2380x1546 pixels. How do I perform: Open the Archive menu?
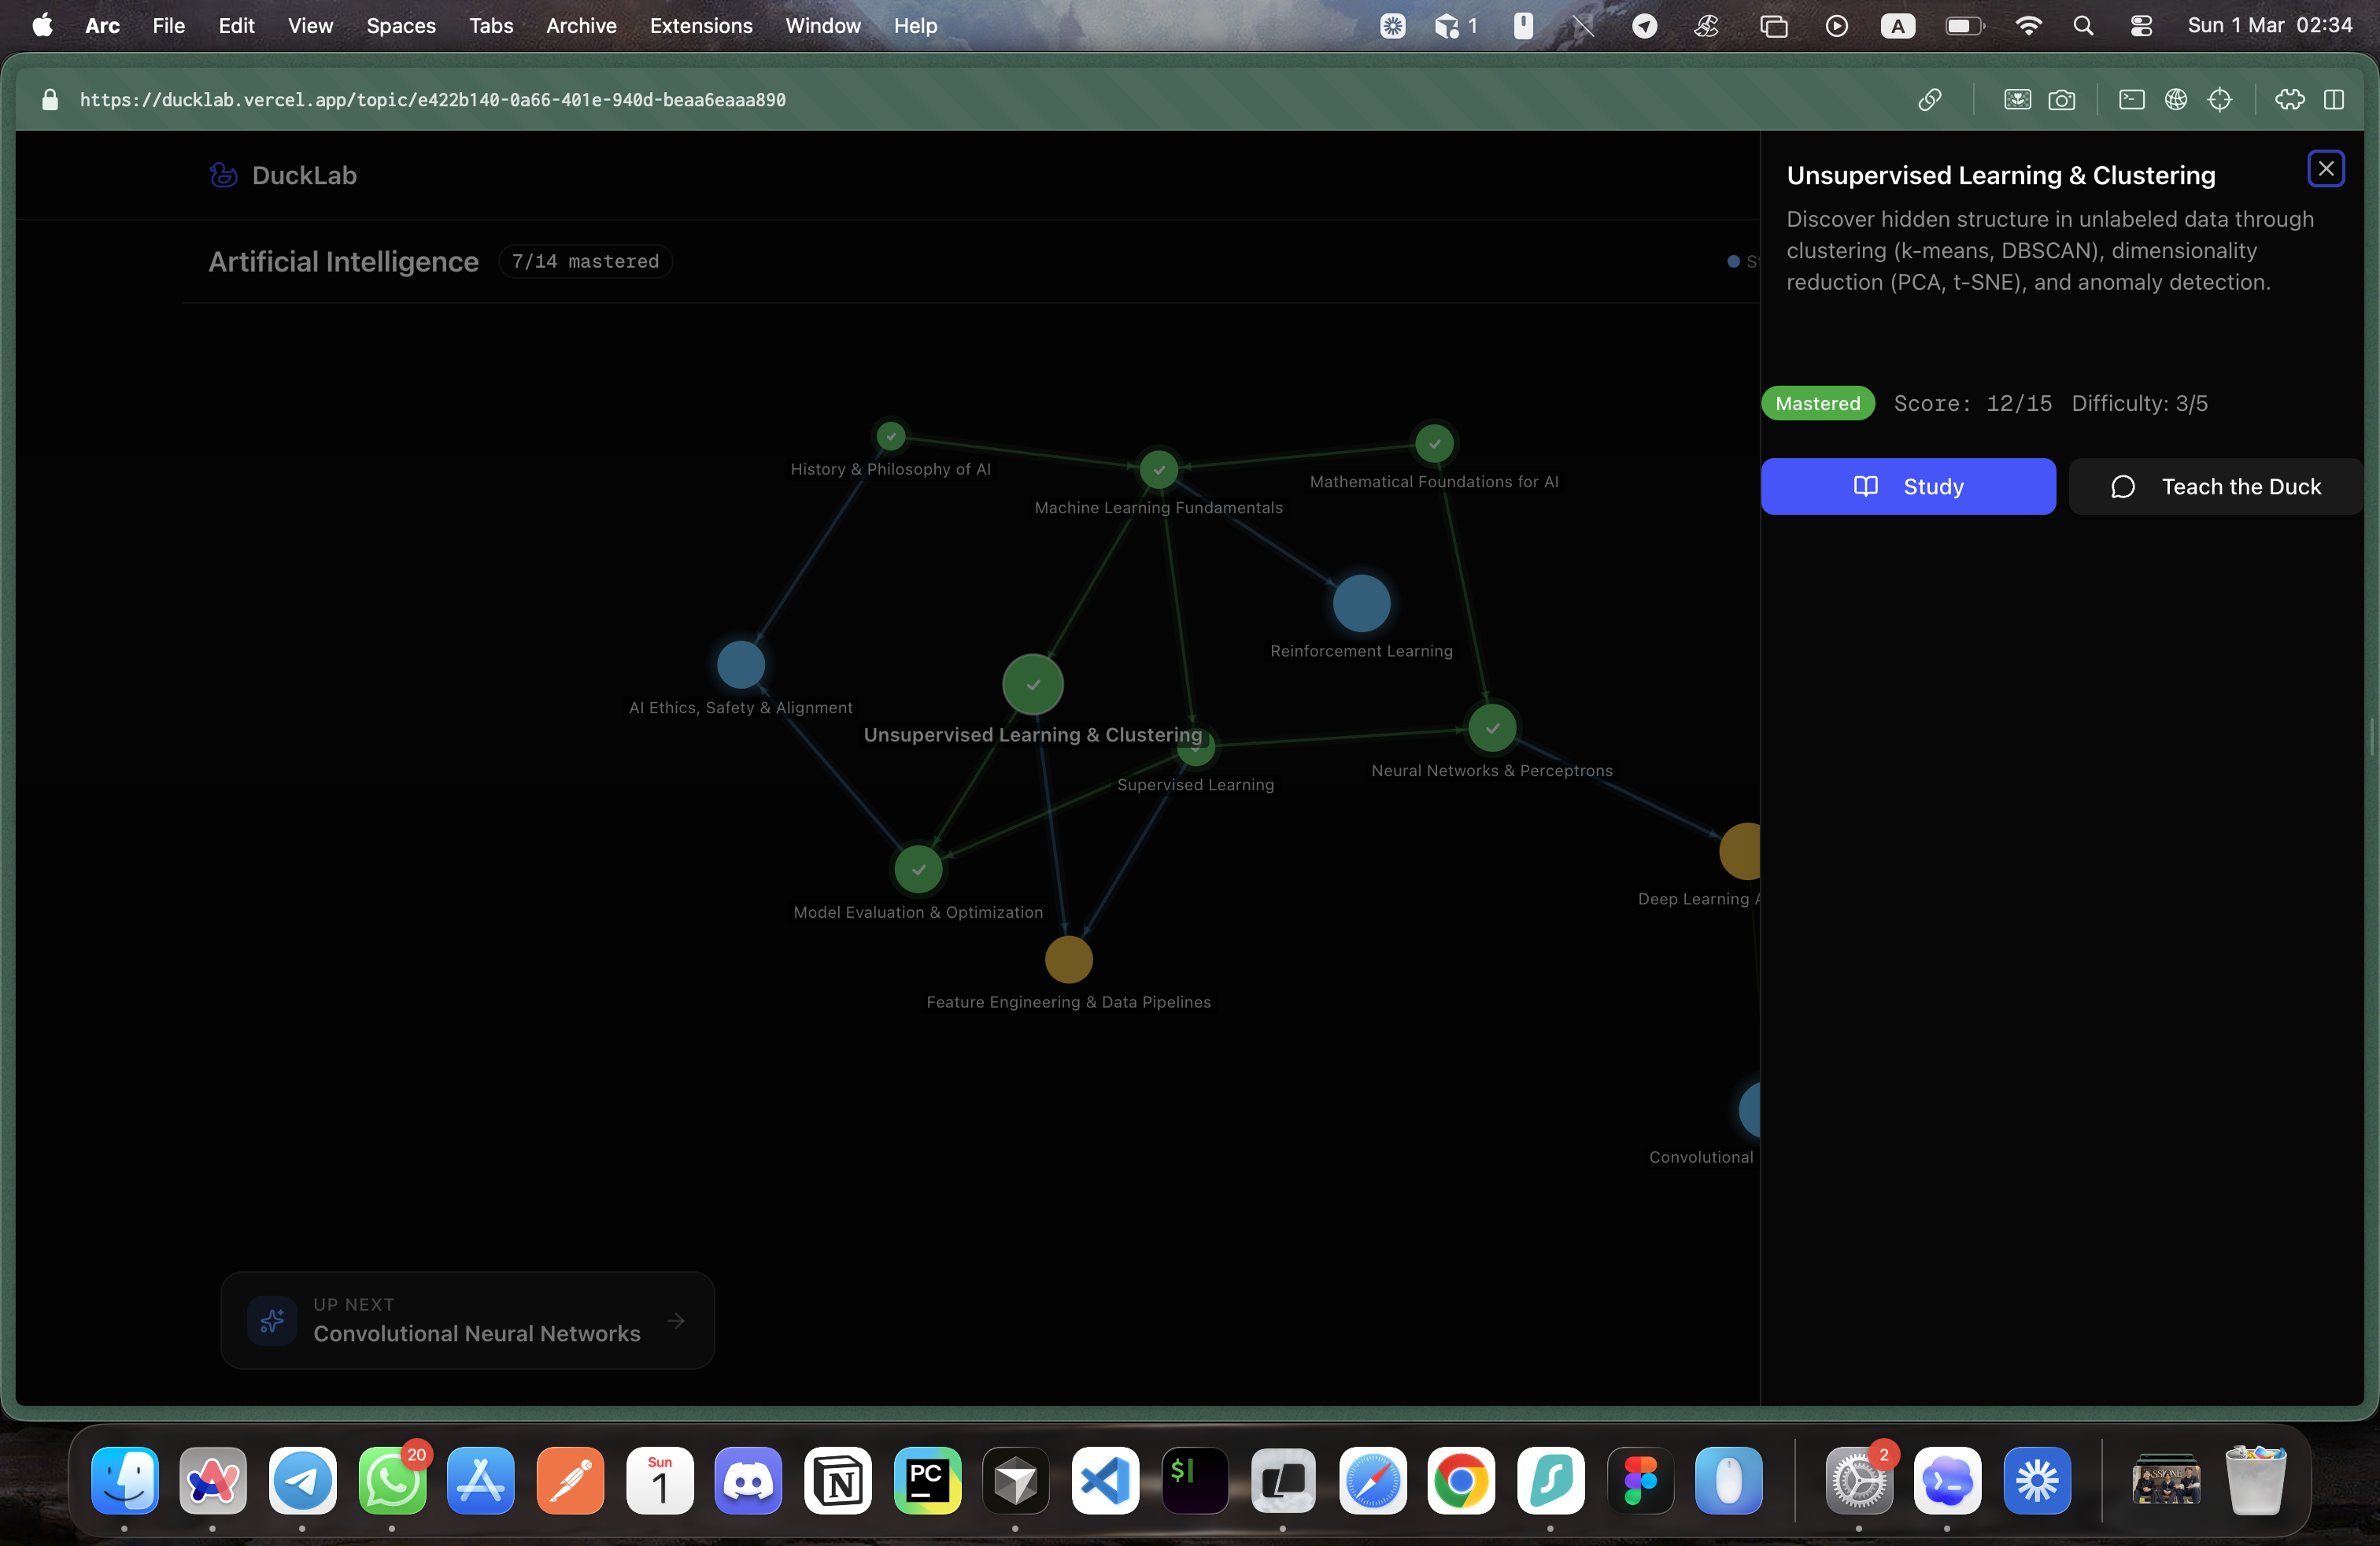581,25
